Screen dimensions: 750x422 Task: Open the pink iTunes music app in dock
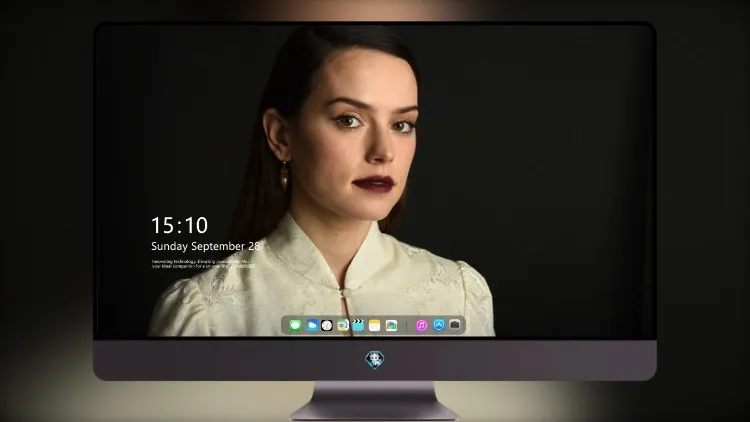pyautogui.click(x=421, y=326)
